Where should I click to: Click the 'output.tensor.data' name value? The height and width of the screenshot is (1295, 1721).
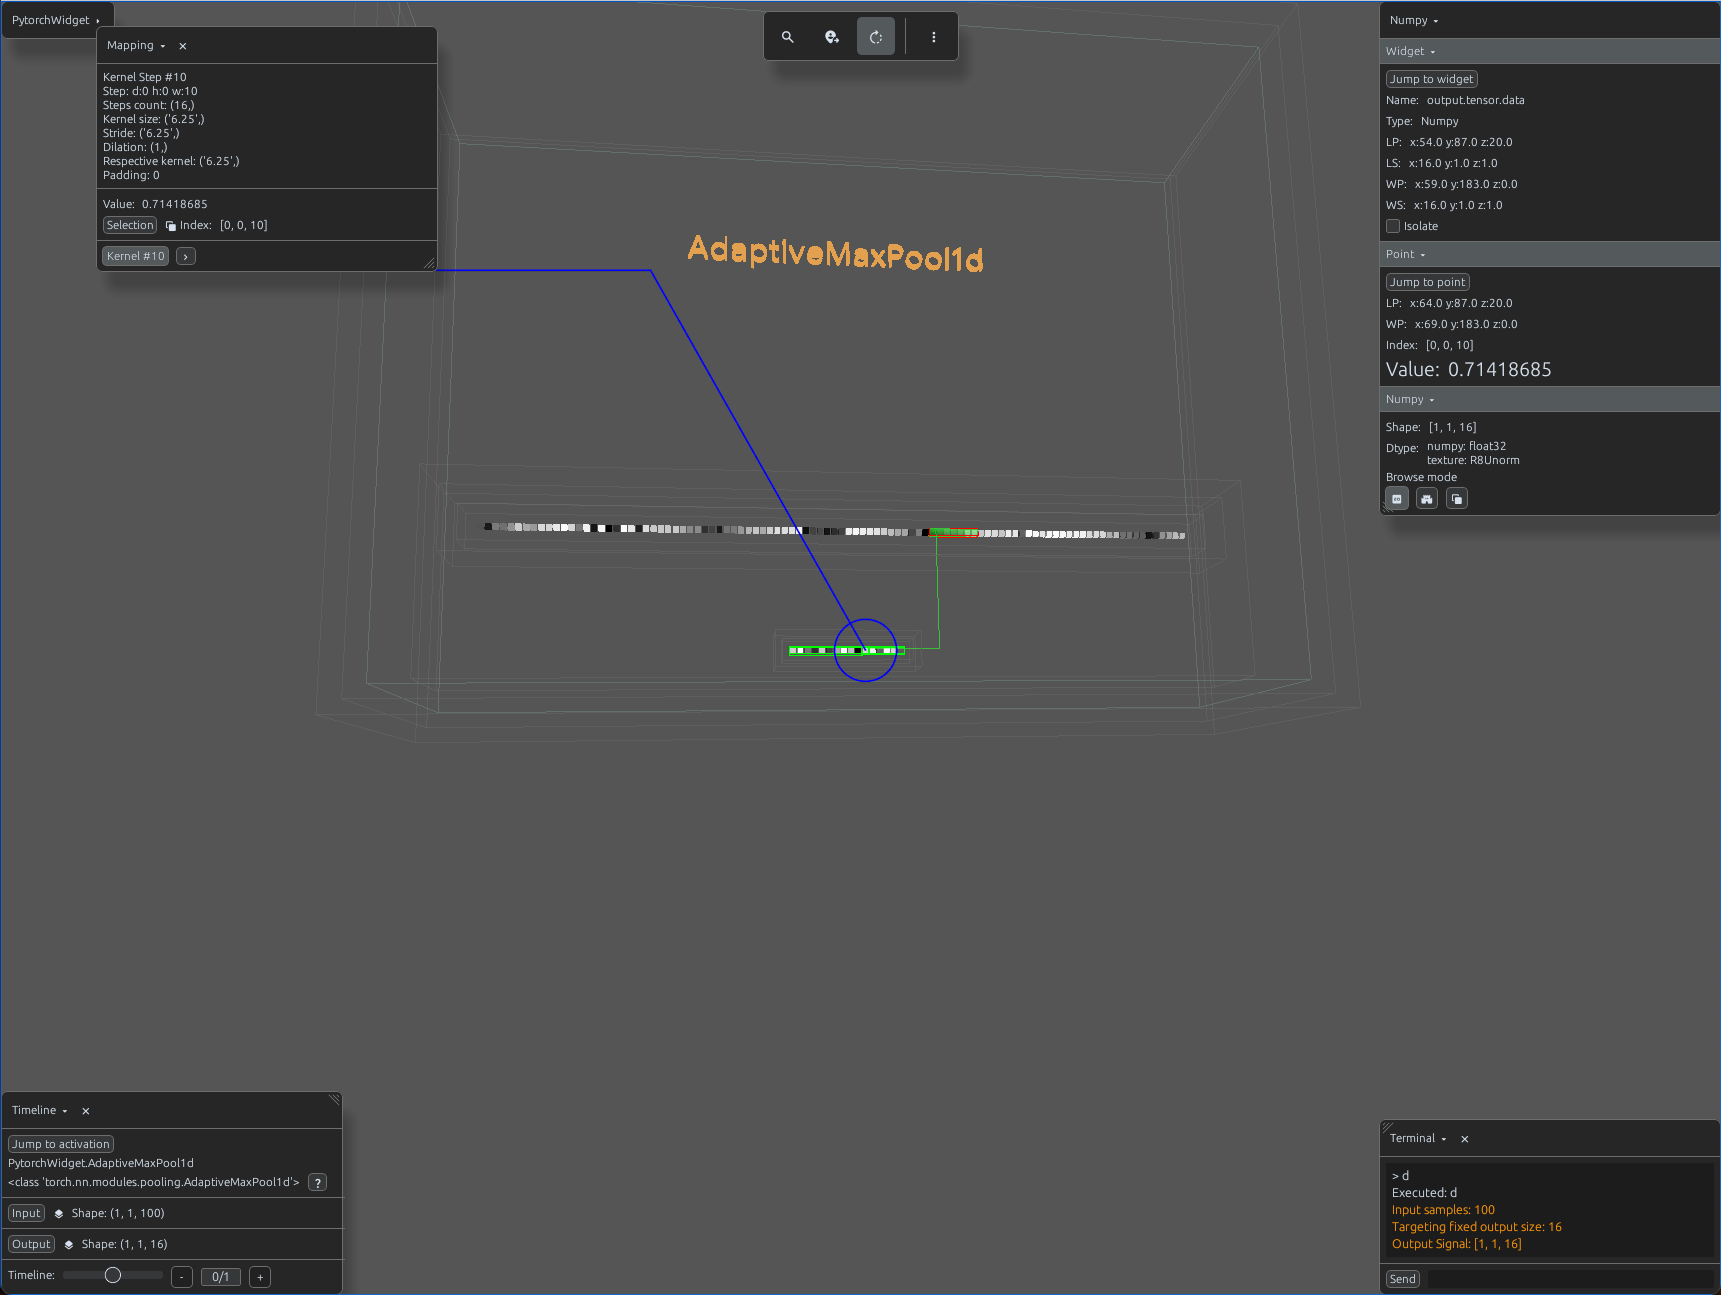[1475, 100]
